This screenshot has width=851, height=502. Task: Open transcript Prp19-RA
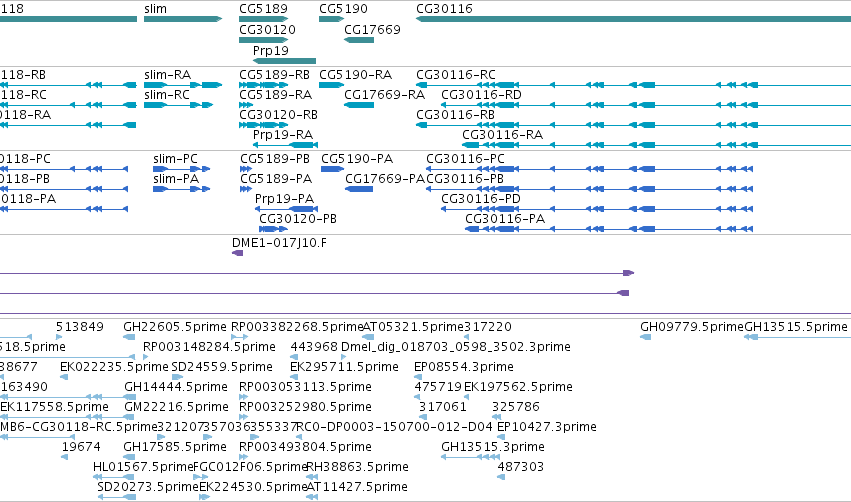pyautogui.click(x=282, y=135)
